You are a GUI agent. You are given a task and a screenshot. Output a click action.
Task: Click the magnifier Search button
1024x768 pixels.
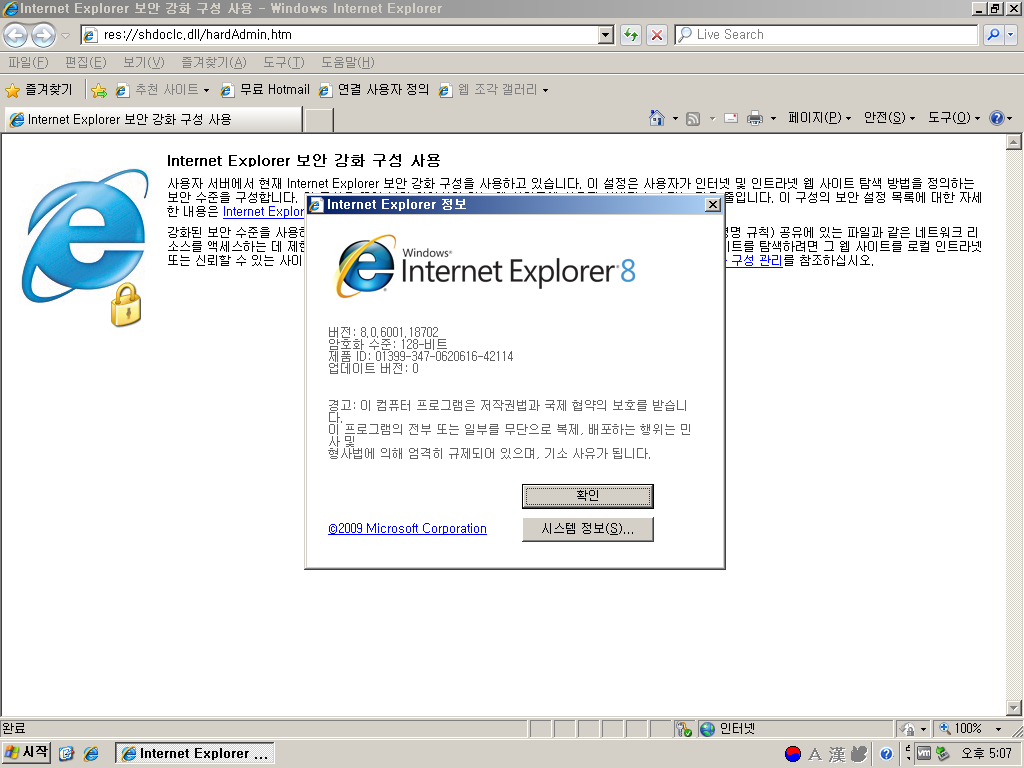[993, 35]
